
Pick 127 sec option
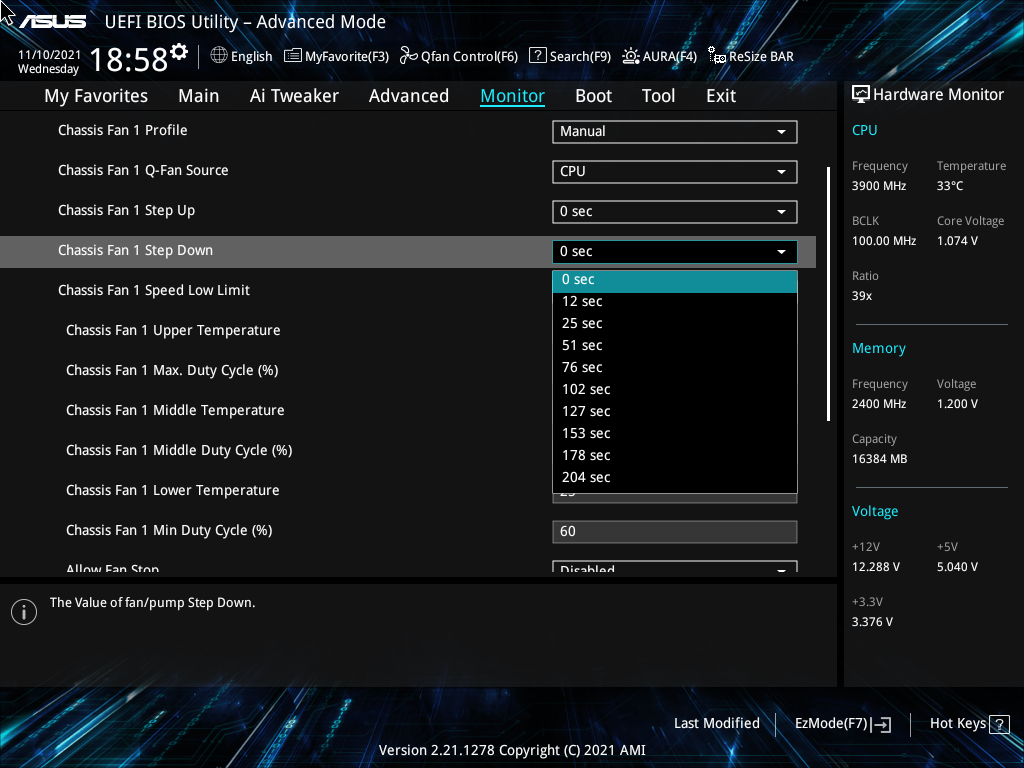click(x=675, y=411)
